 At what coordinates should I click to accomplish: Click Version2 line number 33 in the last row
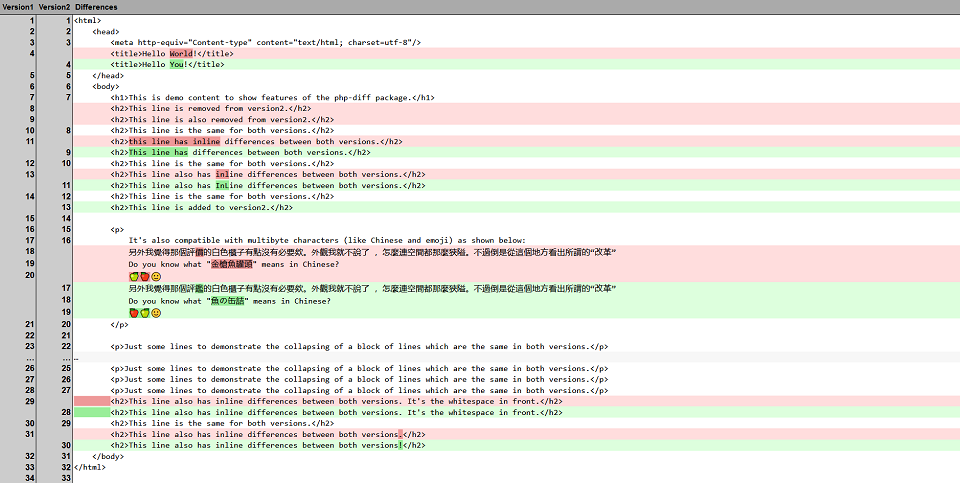(66, 478)
